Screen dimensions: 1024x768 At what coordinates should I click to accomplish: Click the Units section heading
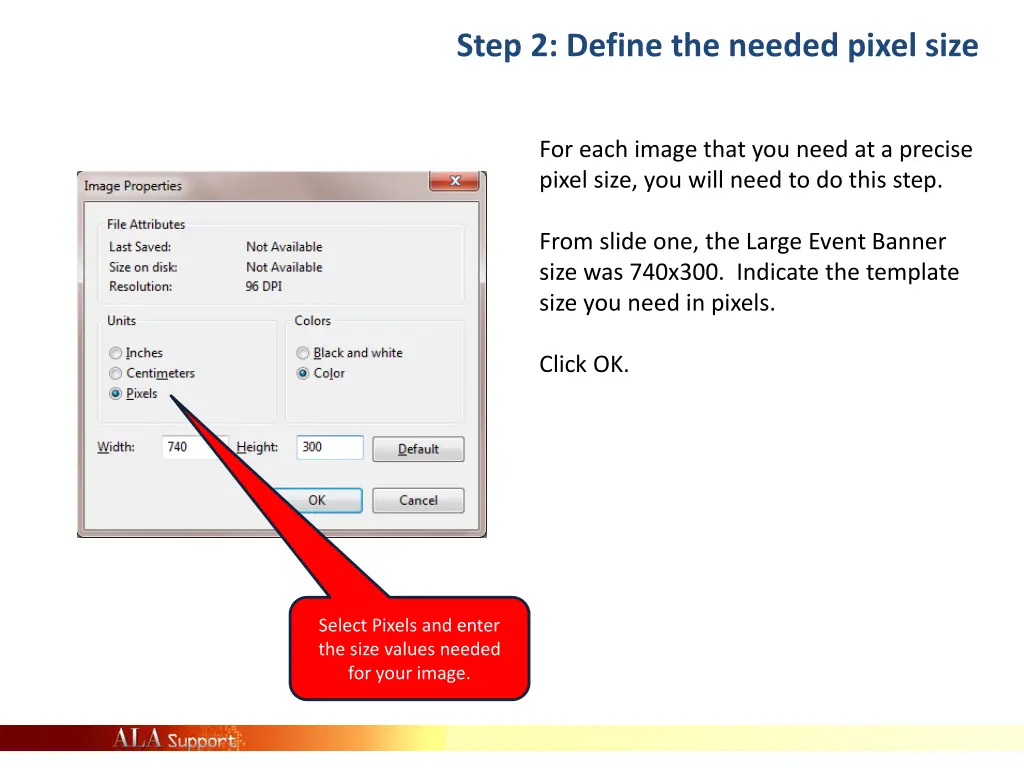tap(121, 320)
